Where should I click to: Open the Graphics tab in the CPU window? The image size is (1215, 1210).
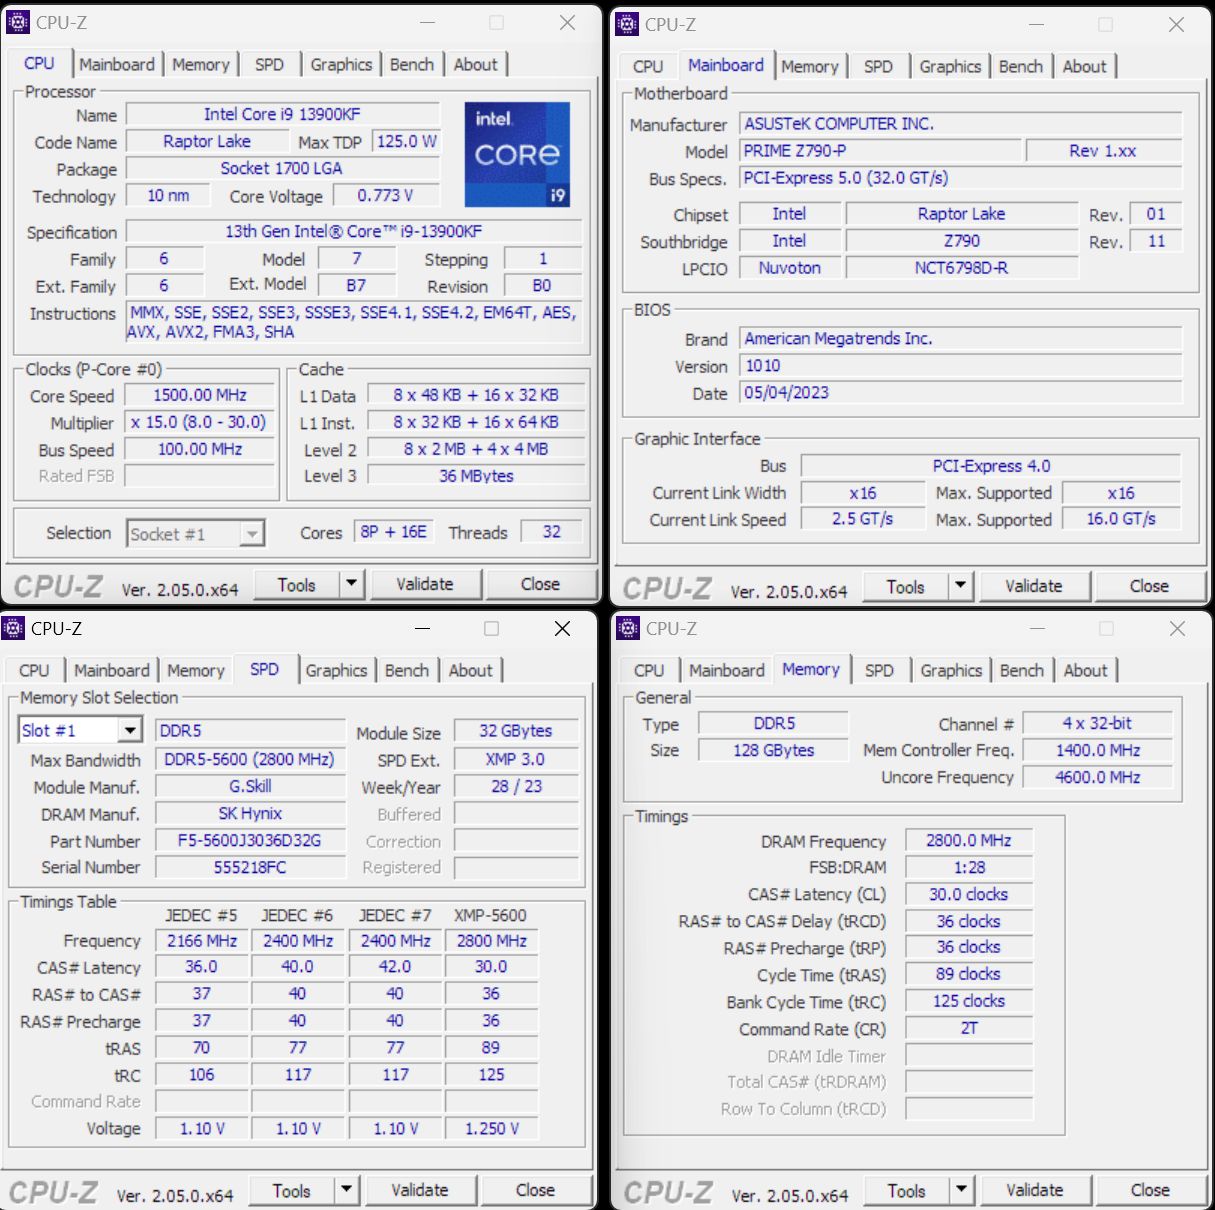tap(341, 64)
